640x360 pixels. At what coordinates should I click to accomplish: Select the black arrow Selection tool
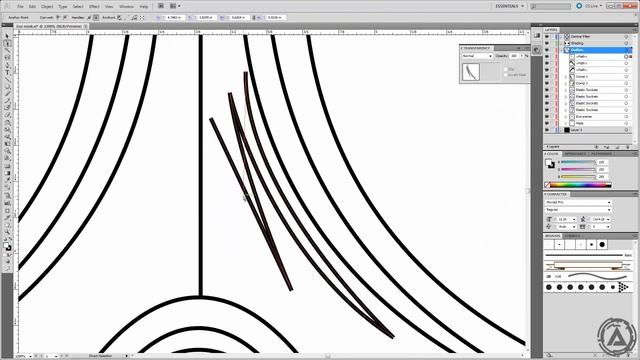tap(7, 36)
